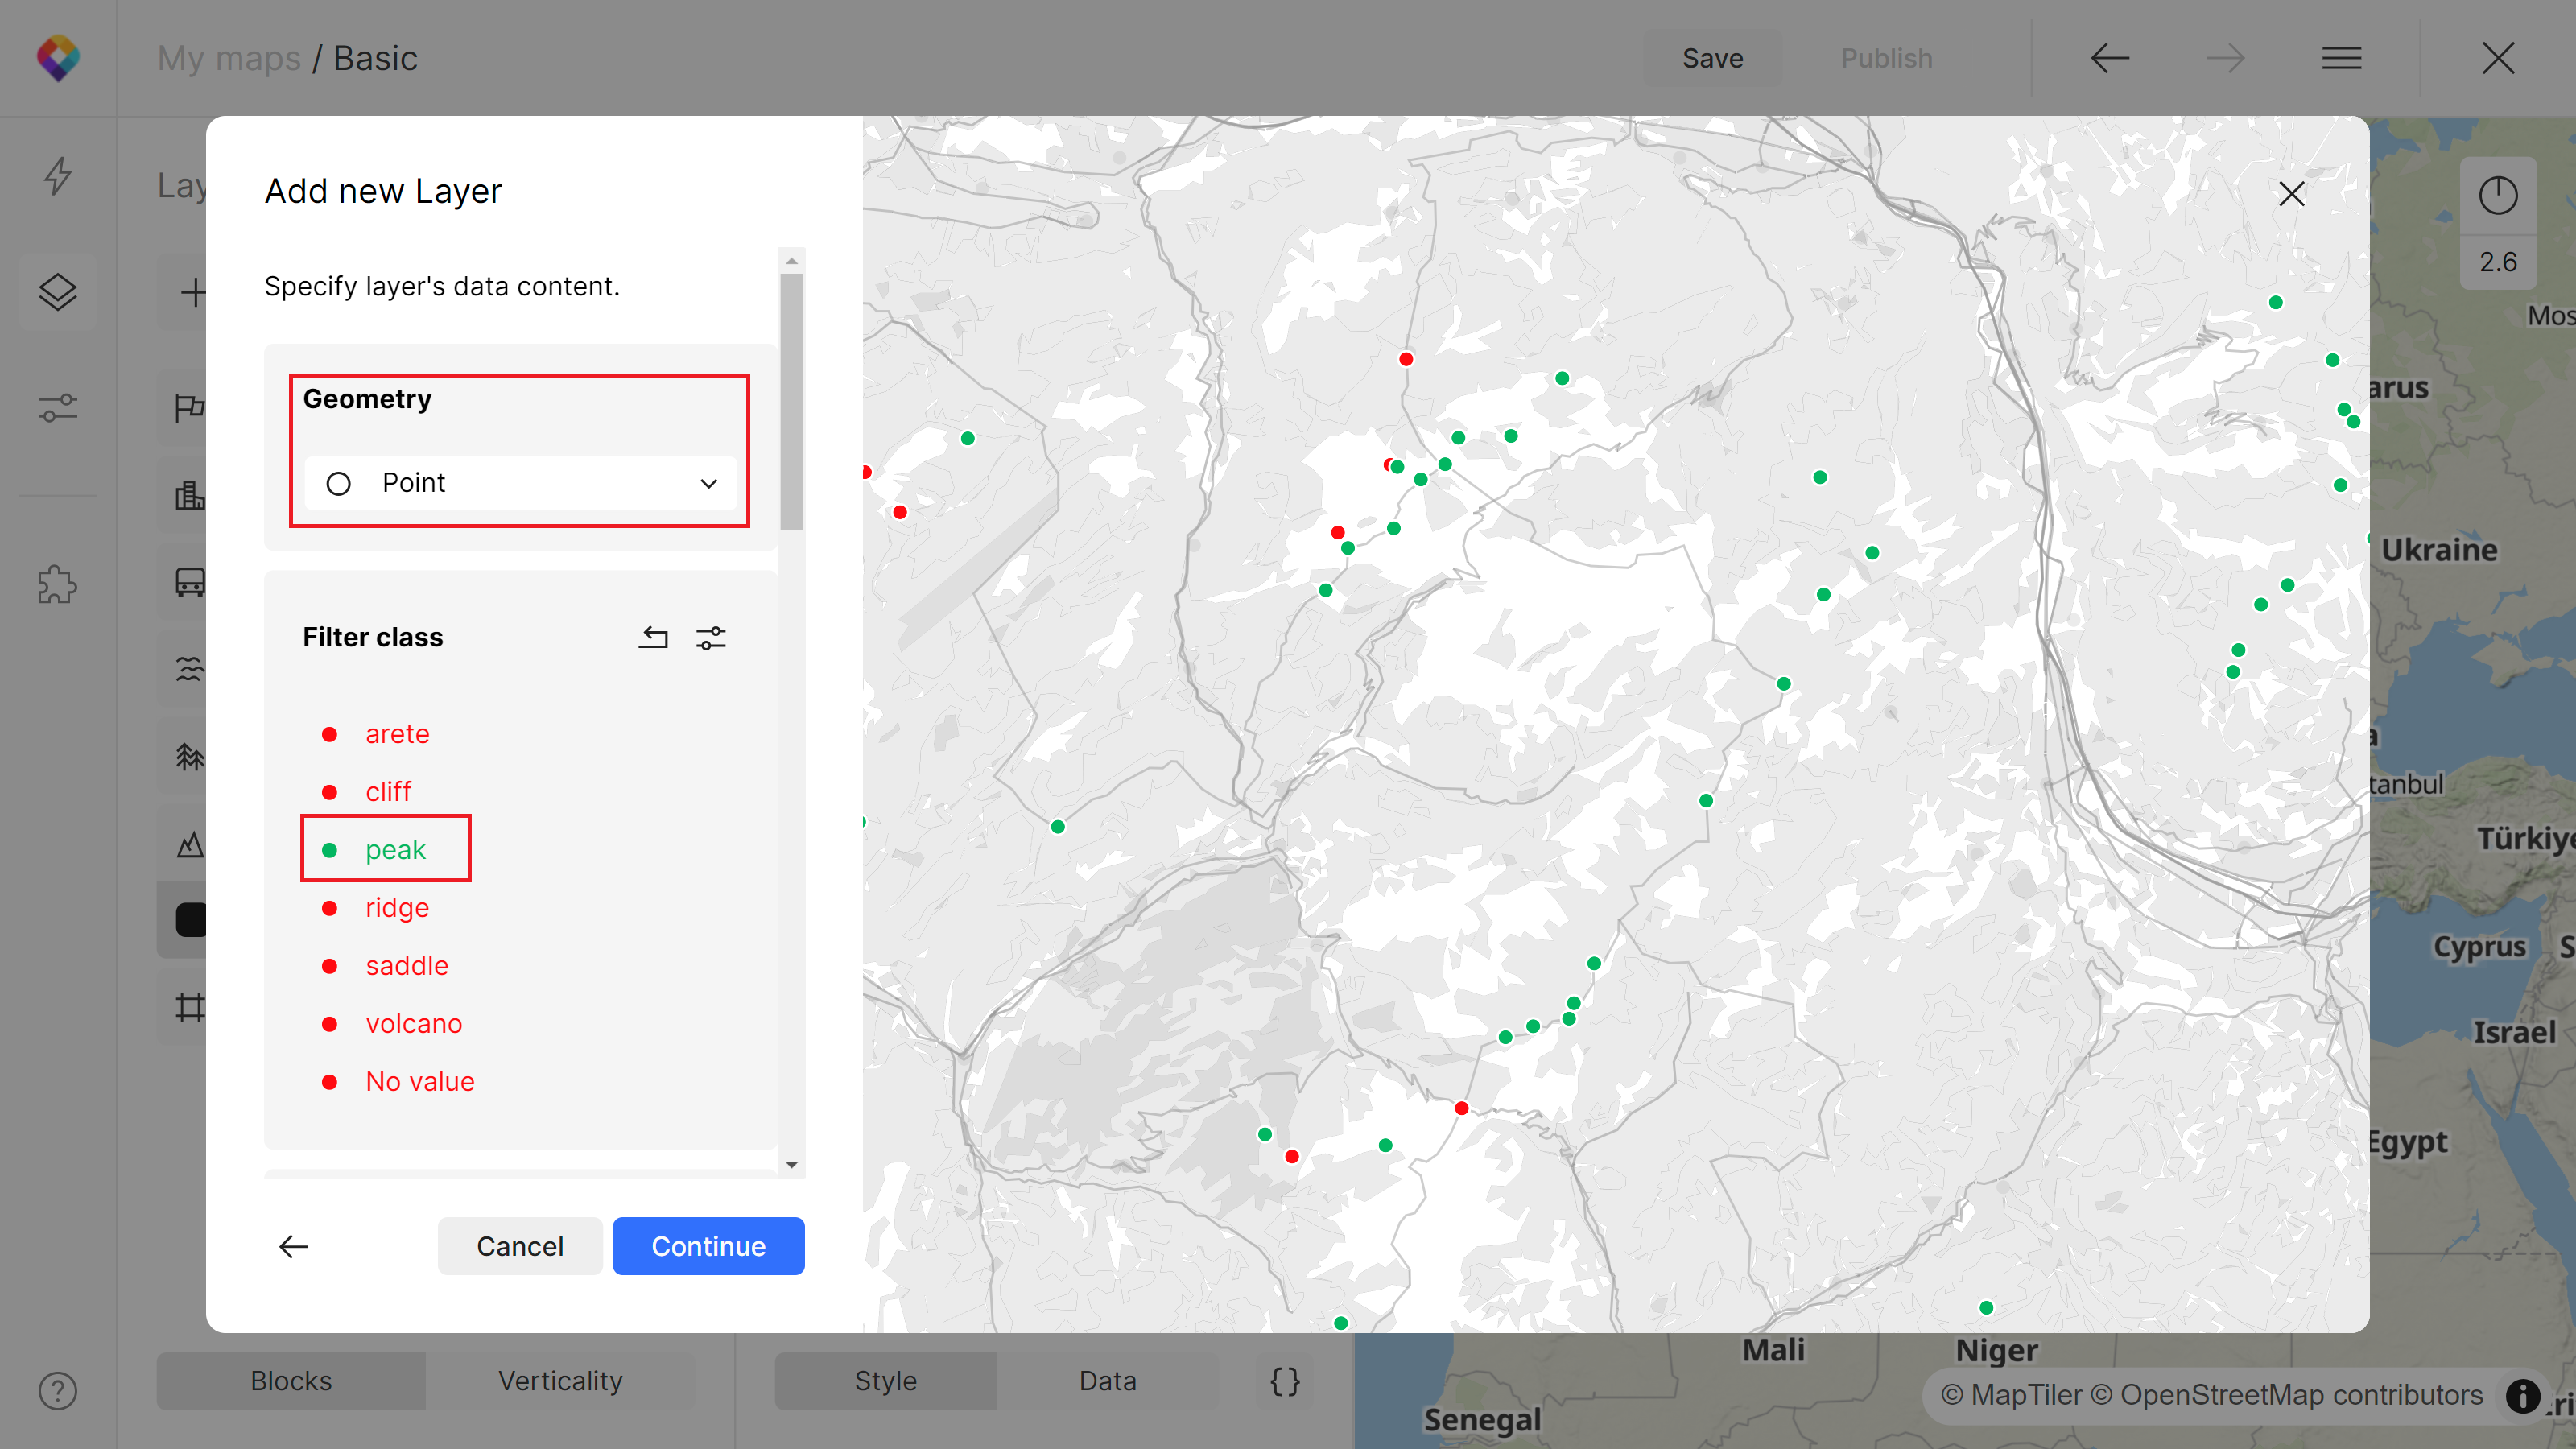This screenshot has height=1449, width=2576.
Task: Open the layers panel icon in sidebar
Action: tap(58, 292)
